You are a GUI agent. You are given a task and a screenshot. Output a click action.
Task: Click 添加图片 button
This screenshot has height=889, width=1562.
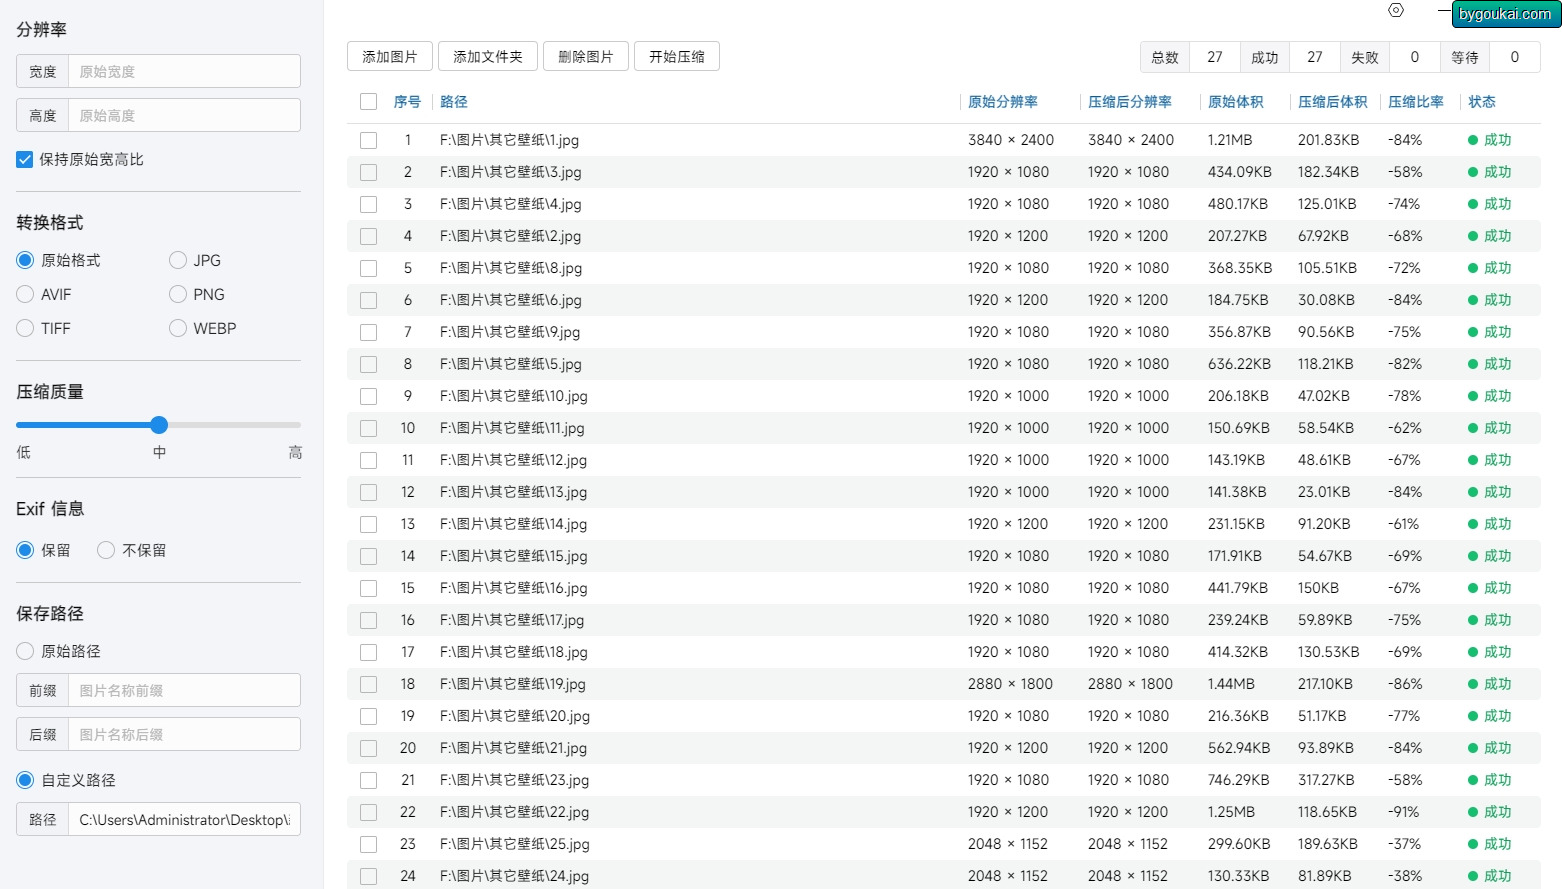(x=390, y=56)
